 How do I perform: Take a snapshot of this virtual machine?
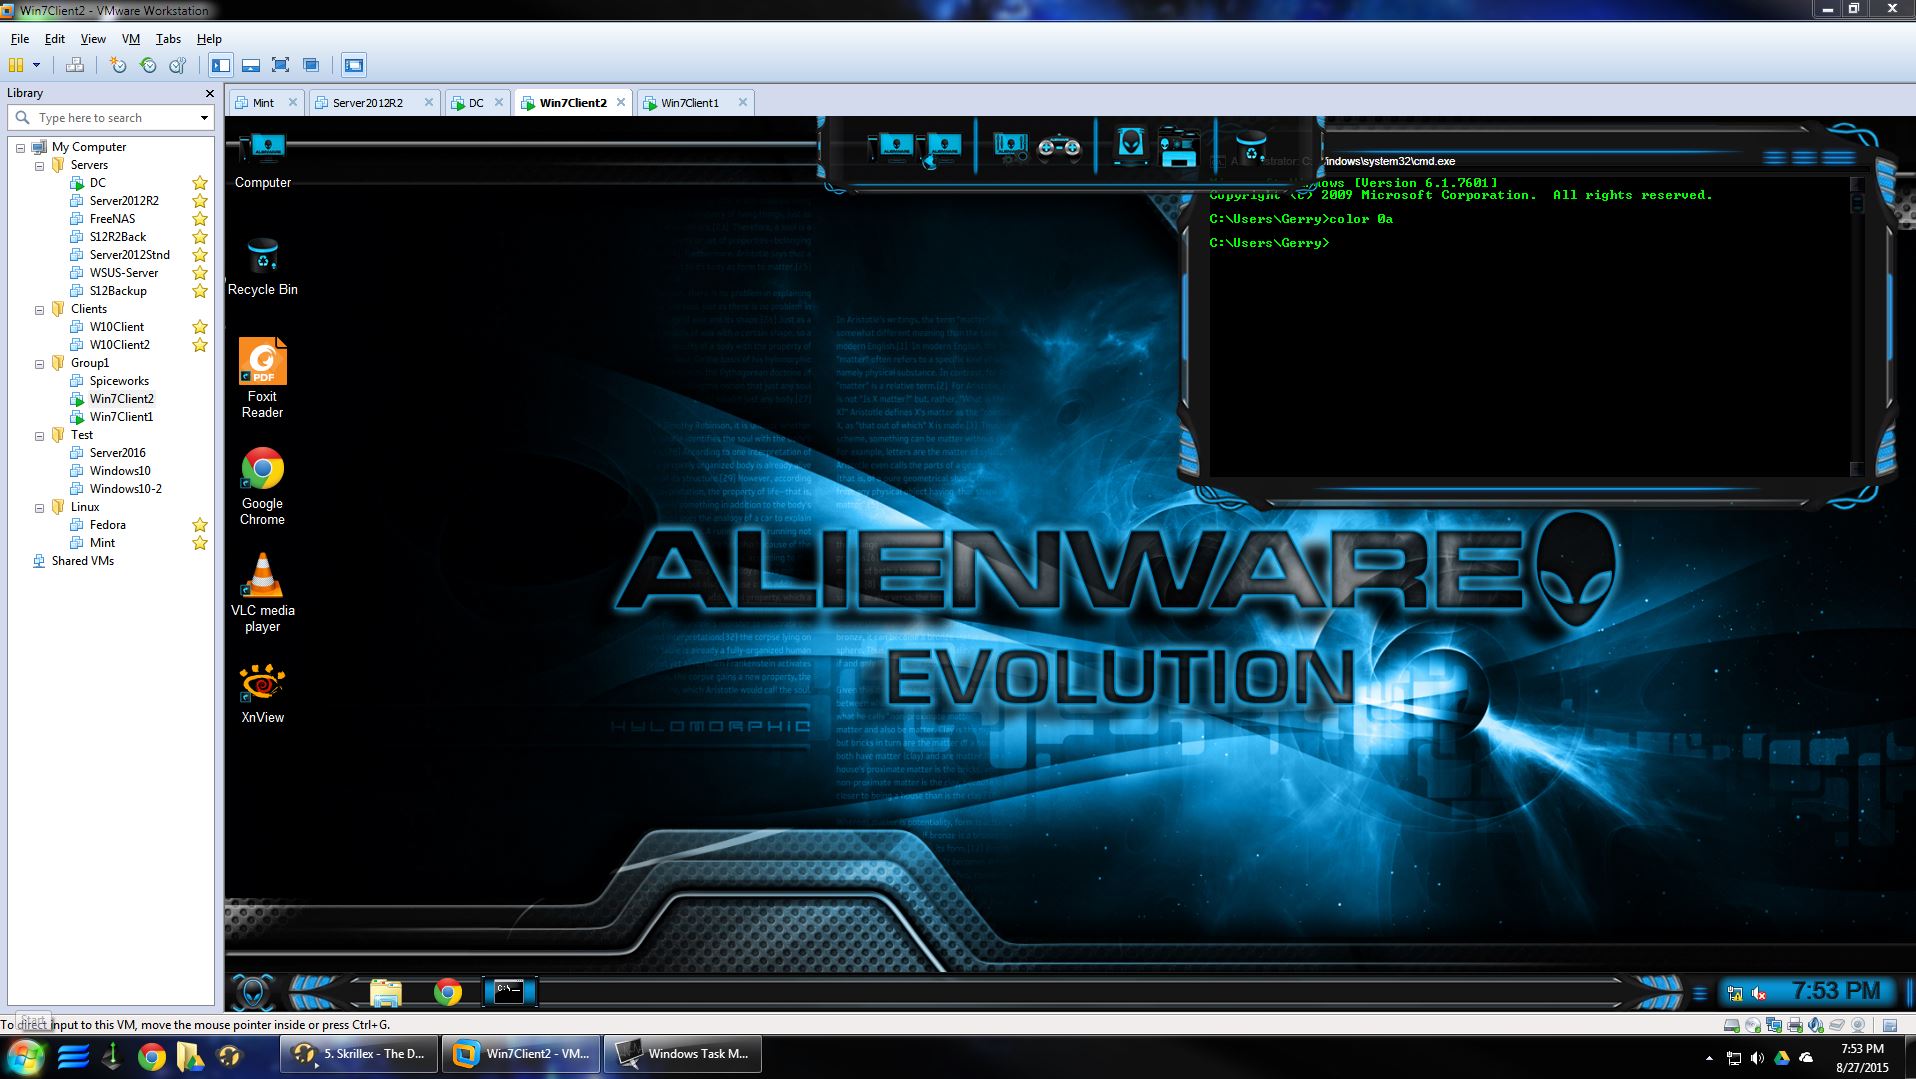[118, 65]
